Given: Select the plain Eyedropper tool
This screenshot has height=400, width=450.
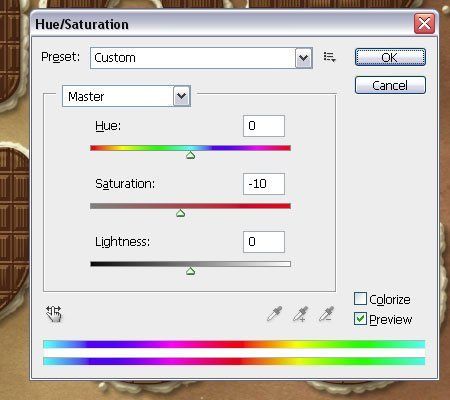Looking at the screenshot, I should [x=275, y=314].
